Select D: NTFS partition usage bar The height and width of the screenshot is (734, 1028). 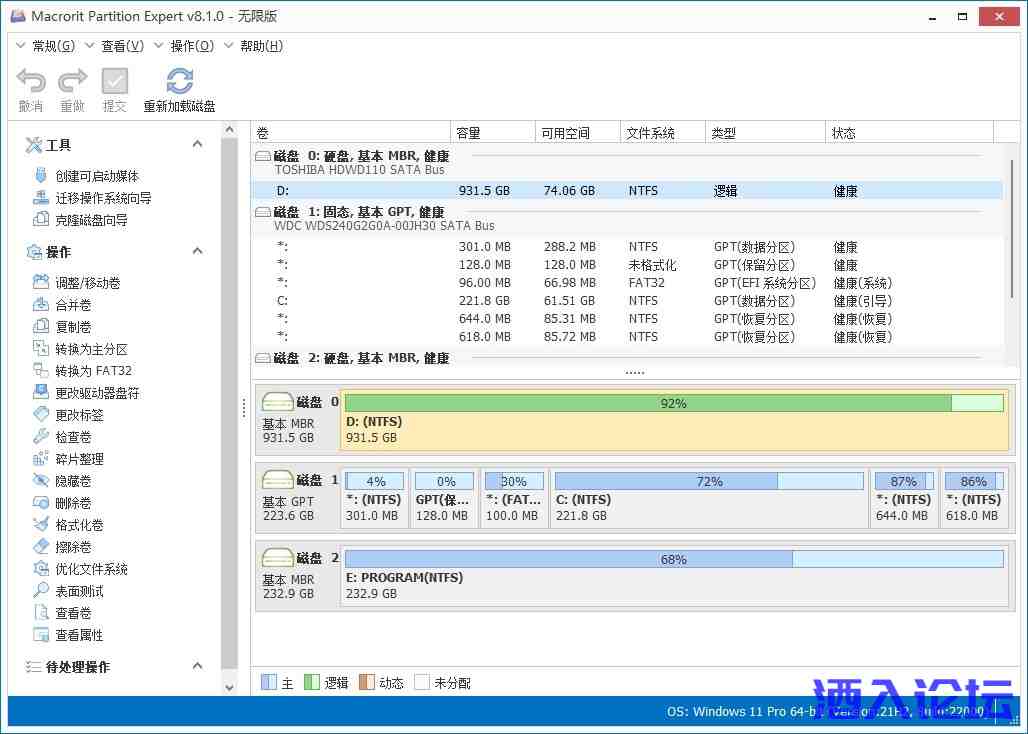tap(673, 403)
